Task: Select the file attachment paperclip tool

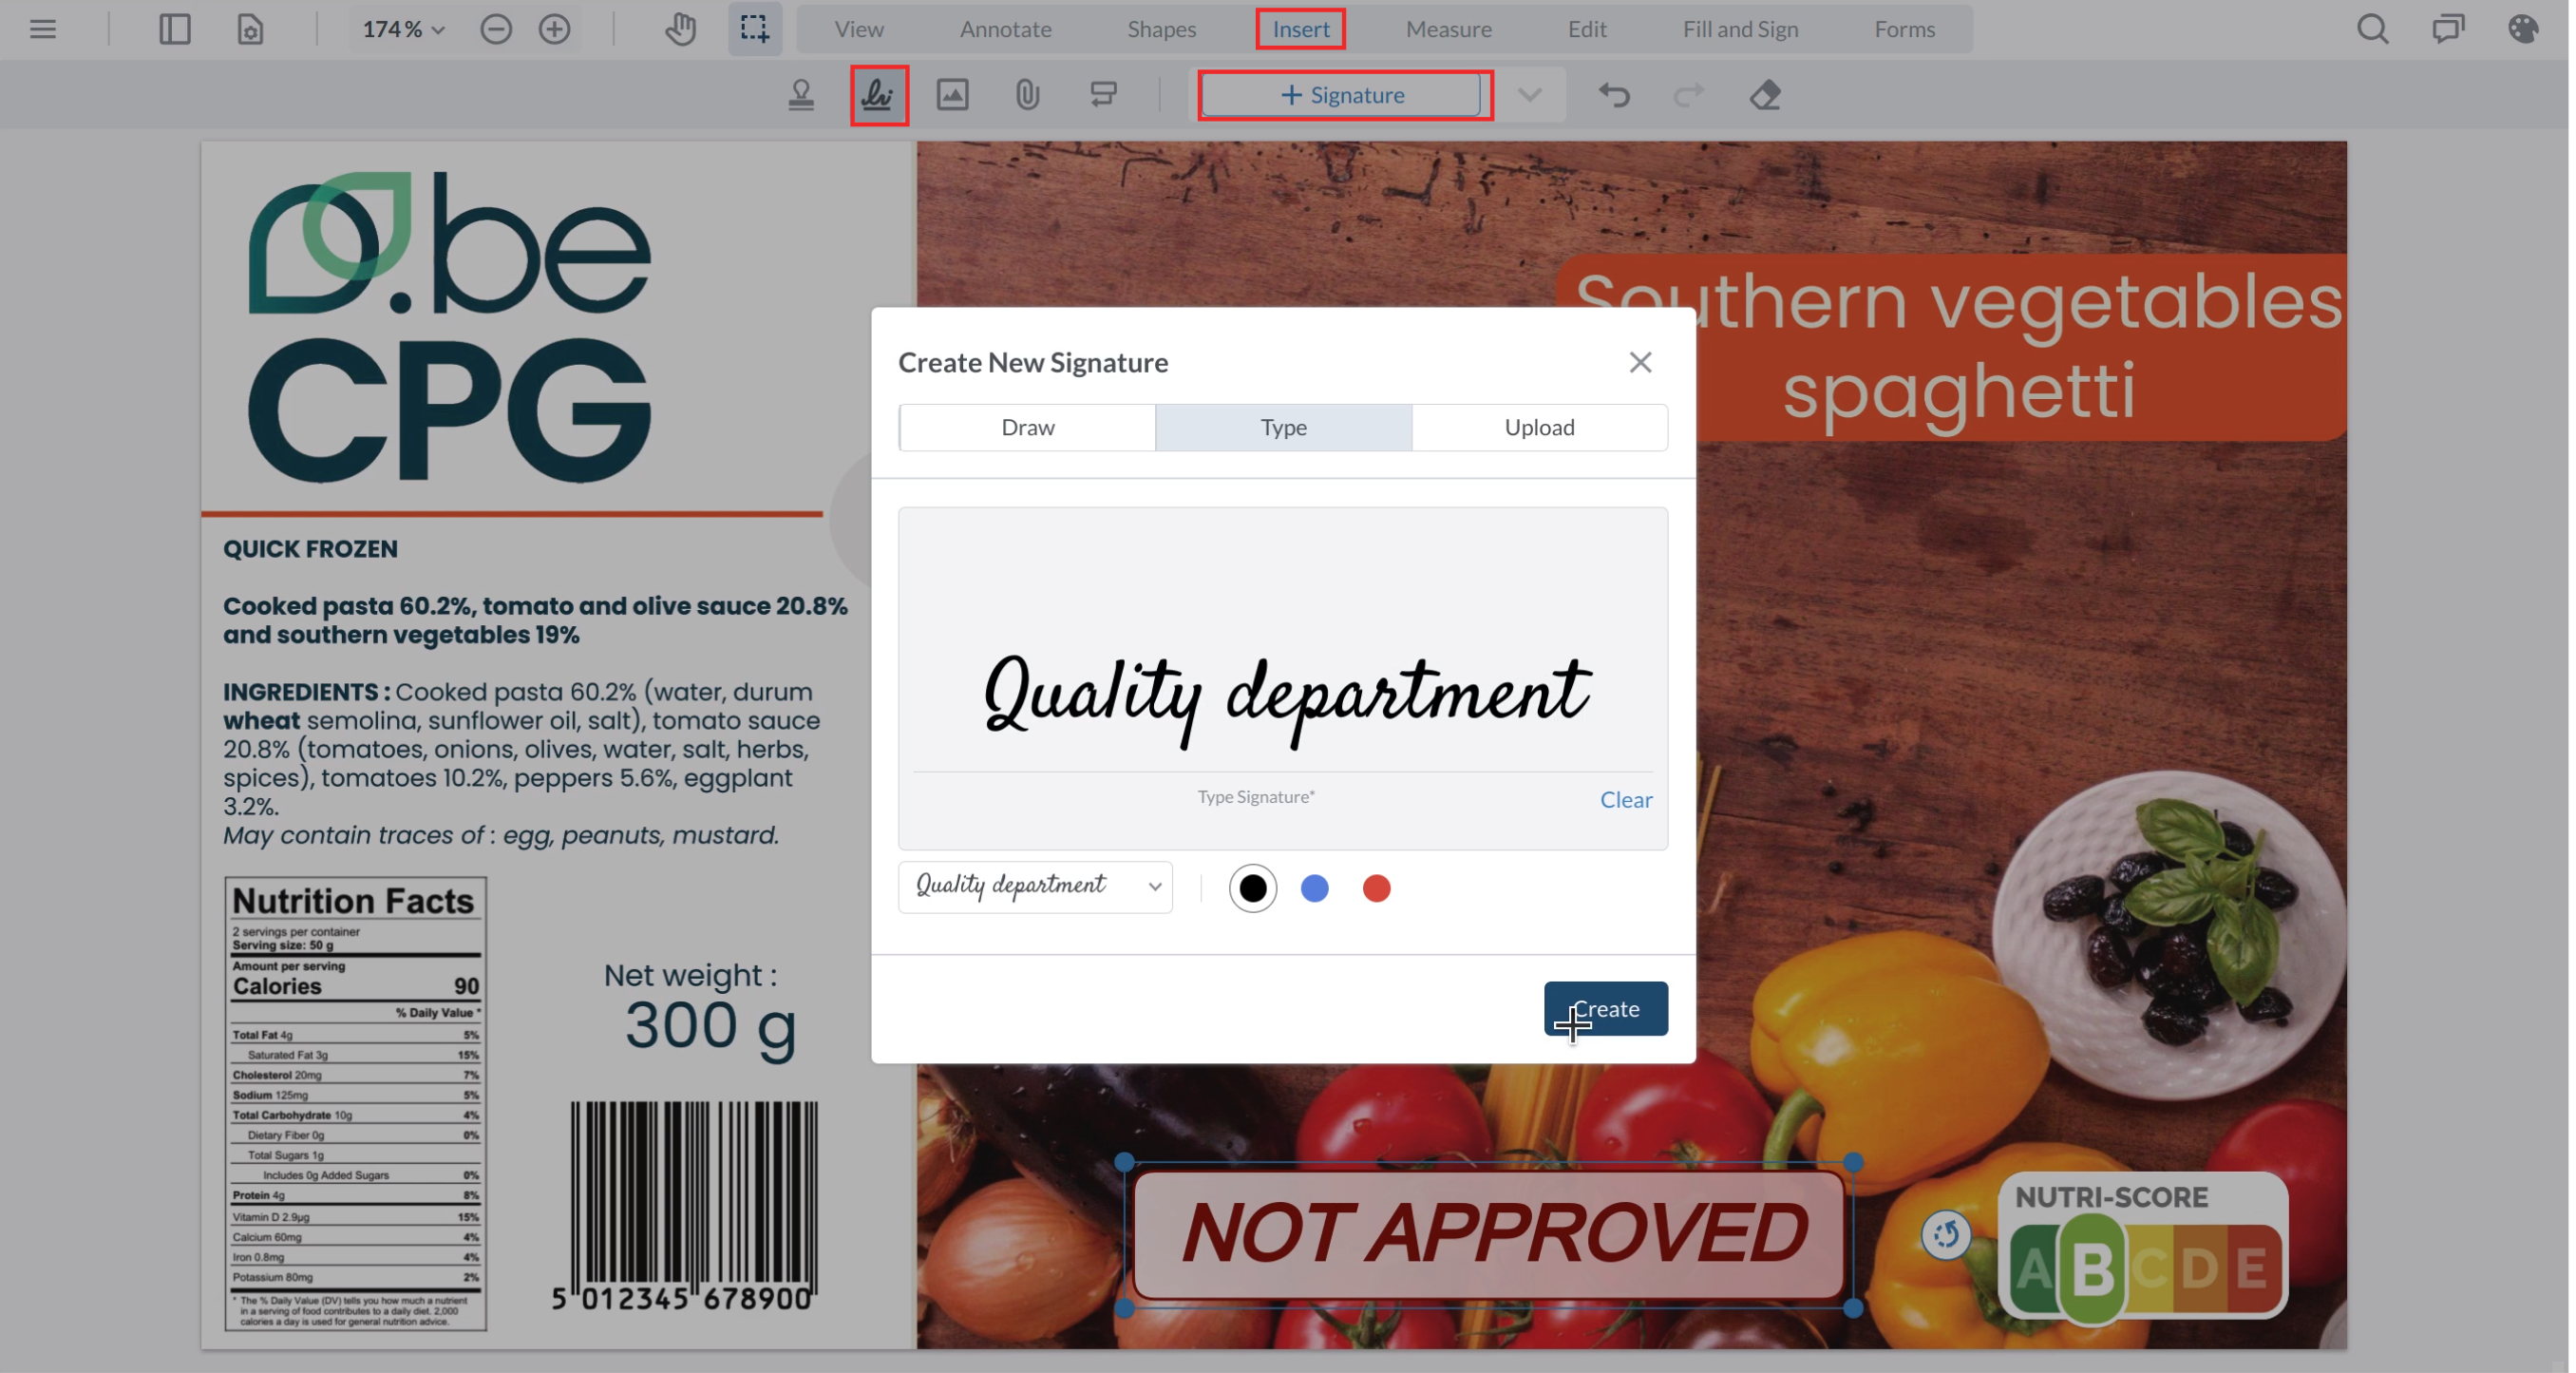Action: coord(1028,95)
